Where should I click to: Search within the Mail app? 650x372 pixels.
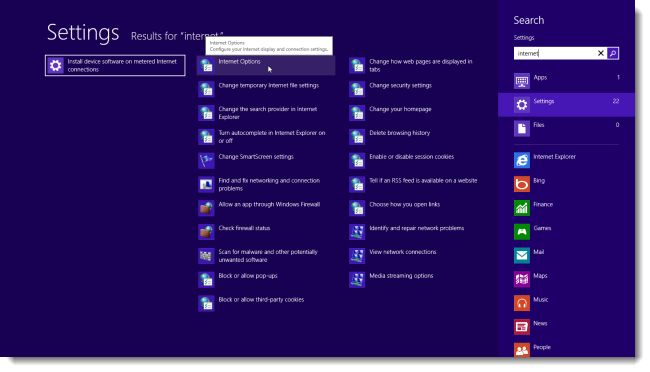[x=566, y=255]
